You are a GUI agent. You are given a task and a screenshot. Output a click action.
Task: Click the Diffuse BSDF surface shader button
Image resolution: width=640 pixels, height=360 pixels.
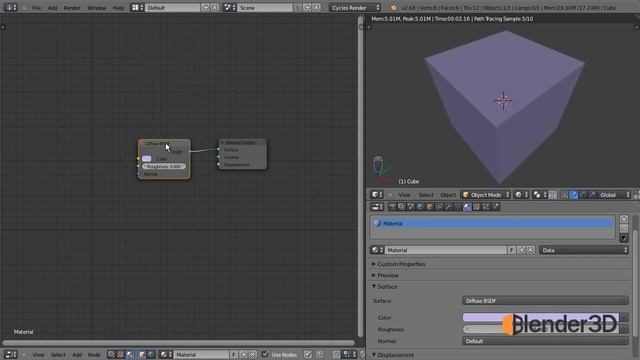click(x=545, y=301)
